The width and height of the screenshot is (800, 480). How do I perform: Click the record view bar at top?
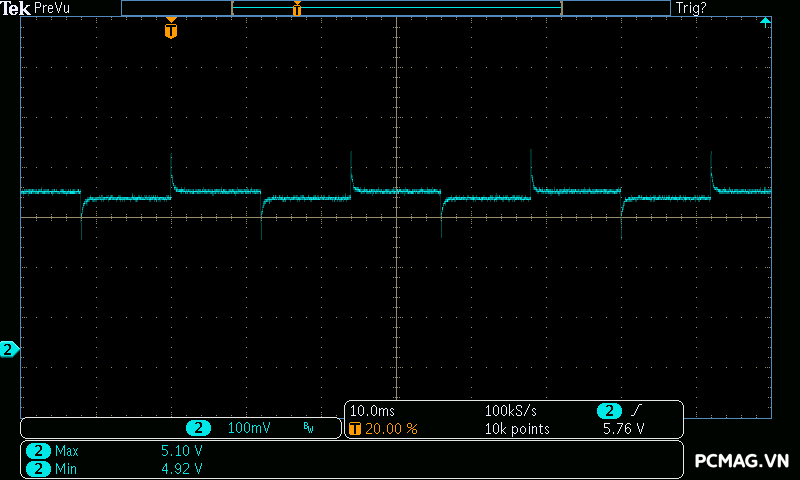396,8
